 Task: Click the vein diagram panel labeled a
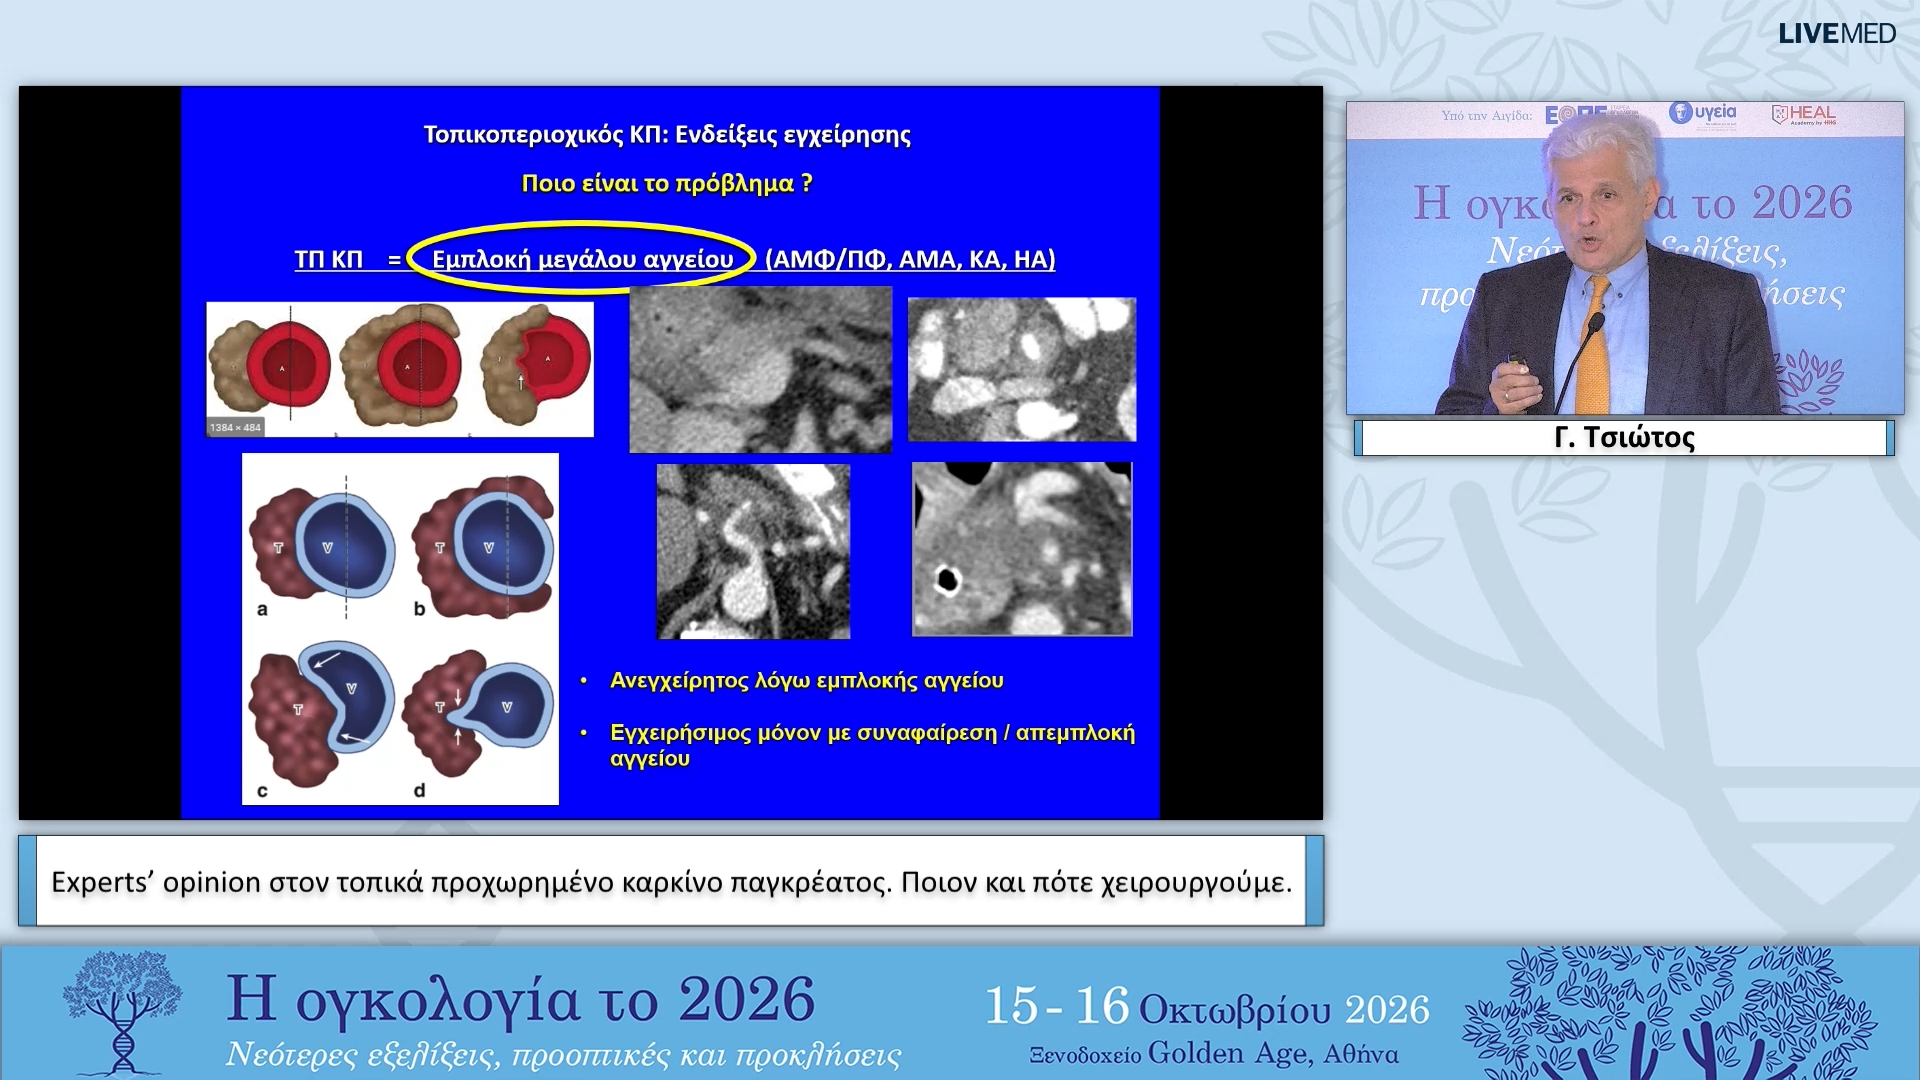point(320,550)
